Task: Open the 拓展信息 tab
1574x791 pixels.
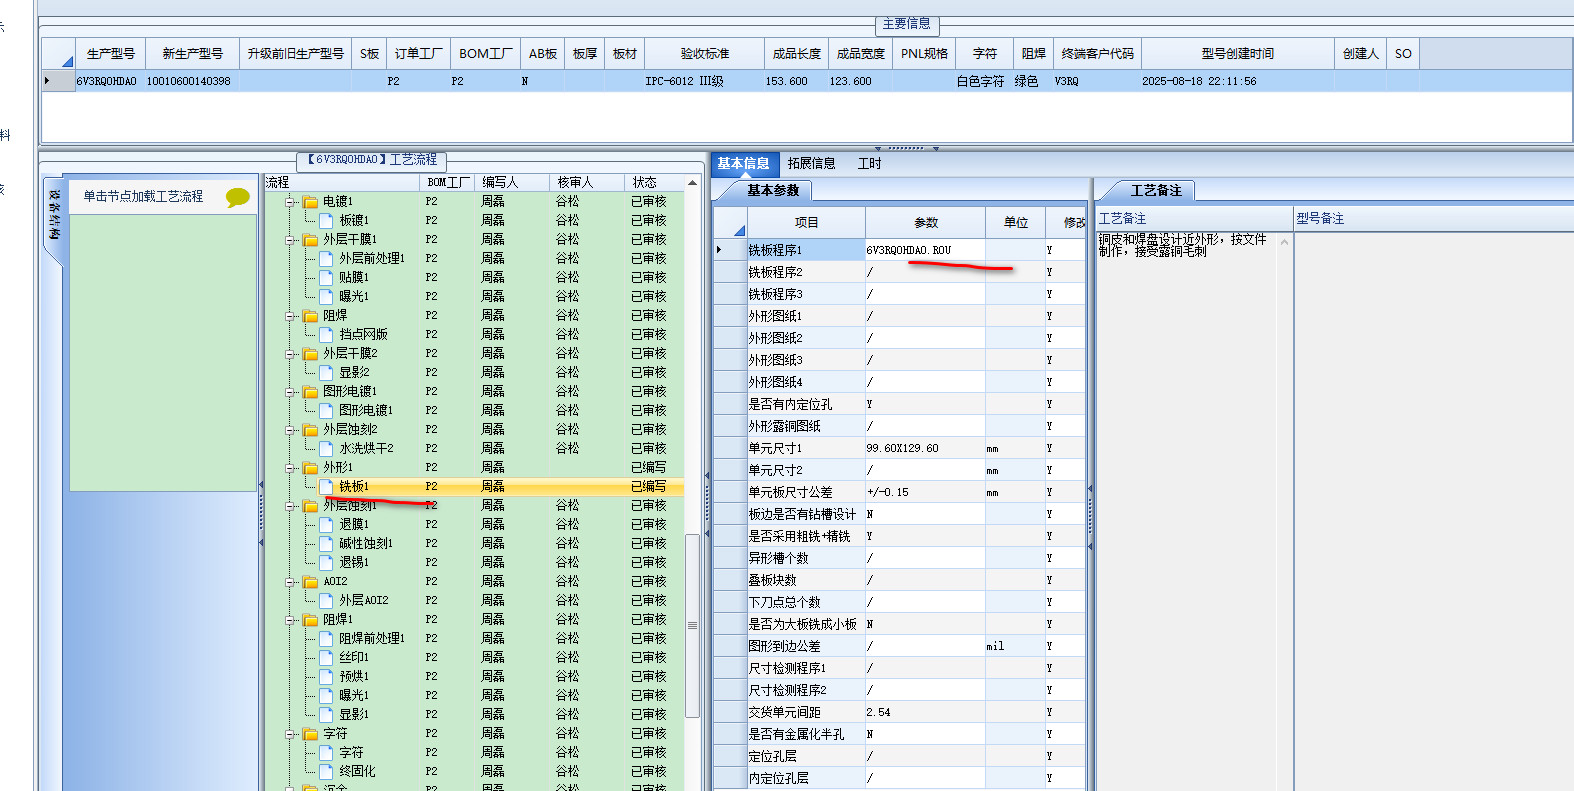Action: click(x=811, y=164)
